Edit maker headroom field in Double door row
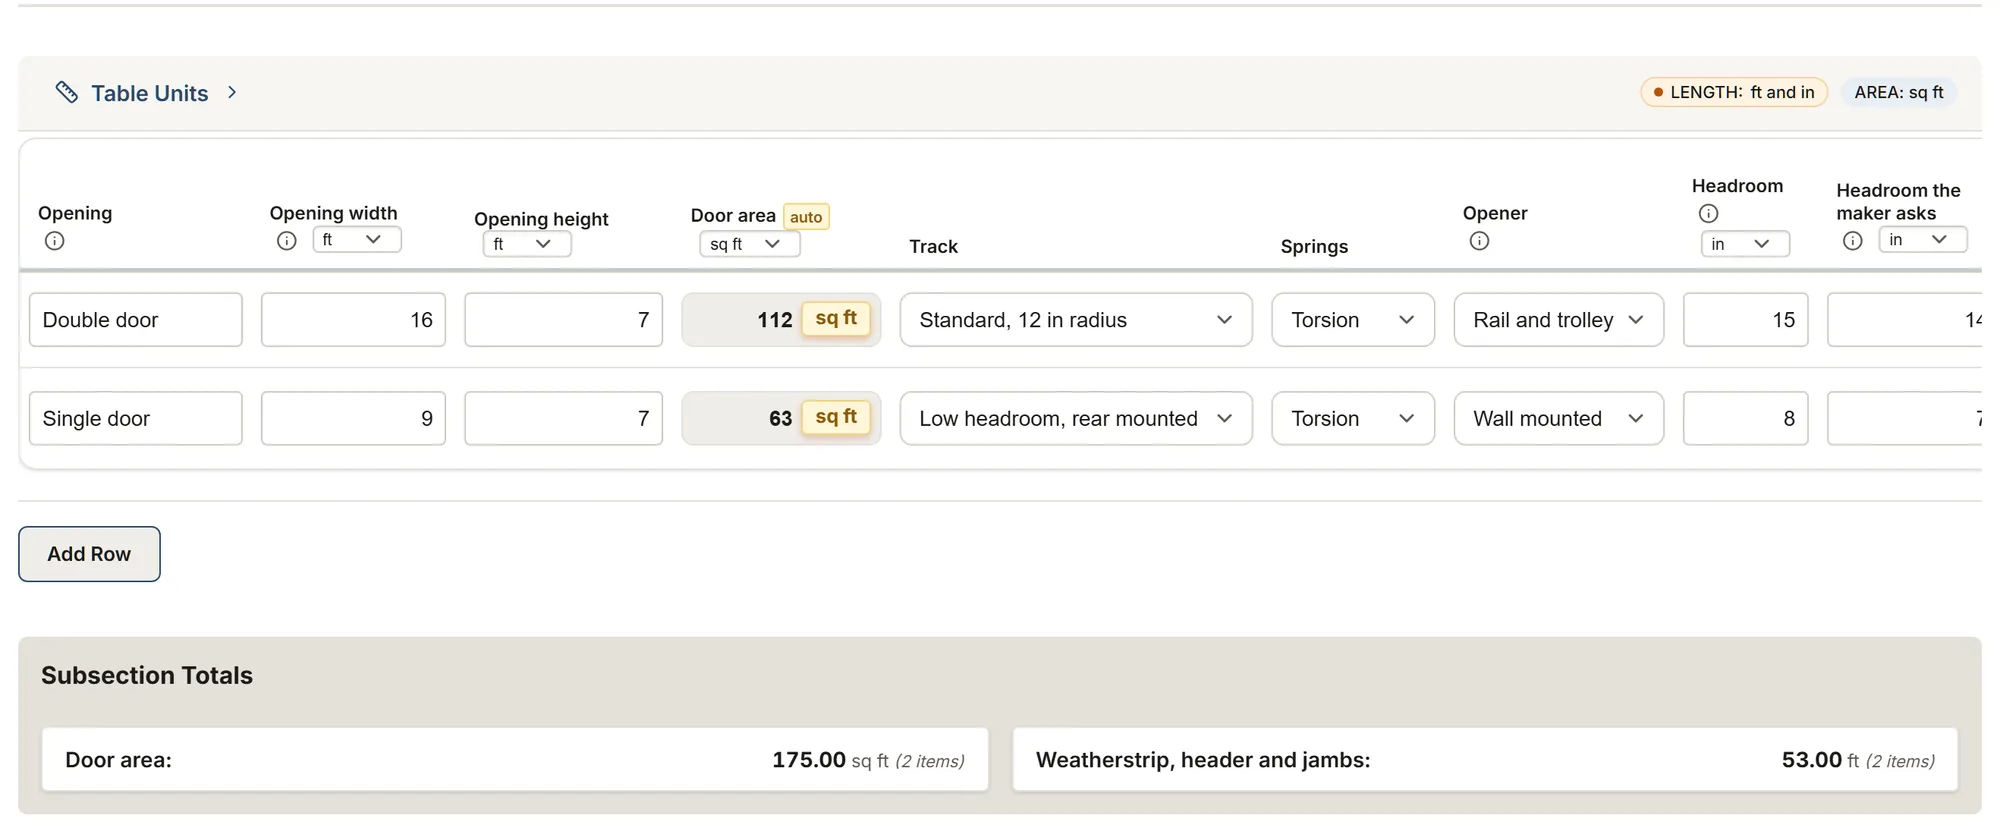This screenshot has width=2000, height=832. [1905, 320]
